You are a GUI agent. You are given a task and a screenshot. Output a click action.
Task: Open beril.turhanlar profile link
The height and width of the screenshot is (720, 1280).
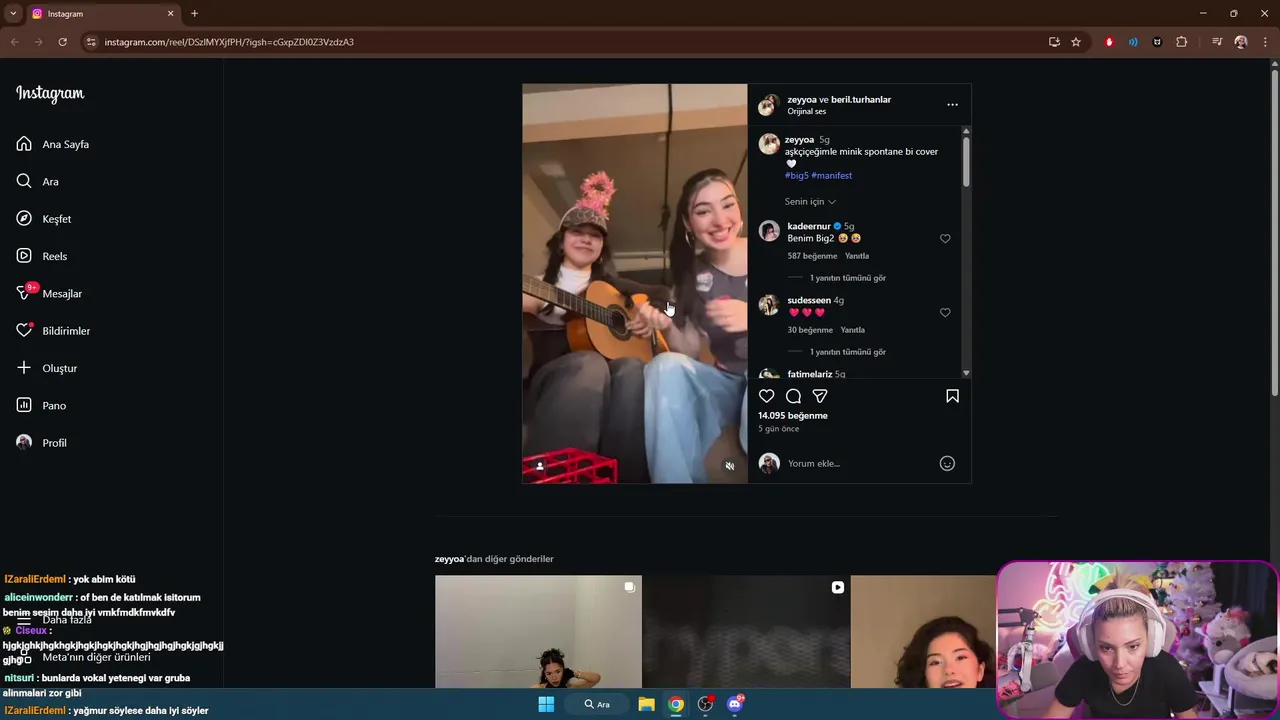pyautogui.click(x=861, y=100)
